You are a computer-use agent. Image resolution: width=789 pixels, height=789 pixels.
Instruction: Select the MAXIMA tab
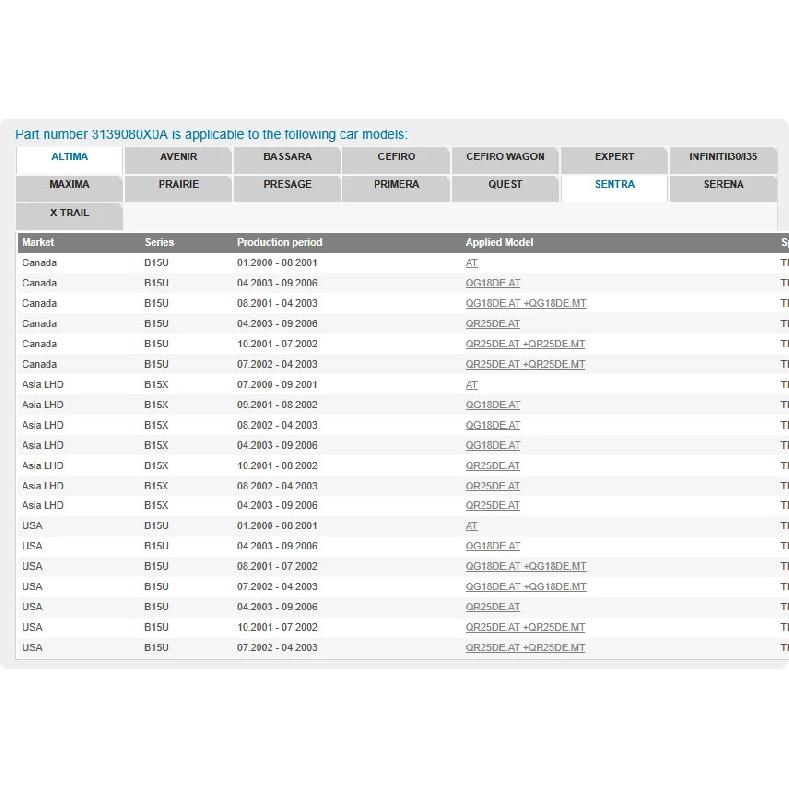[69, 188]
